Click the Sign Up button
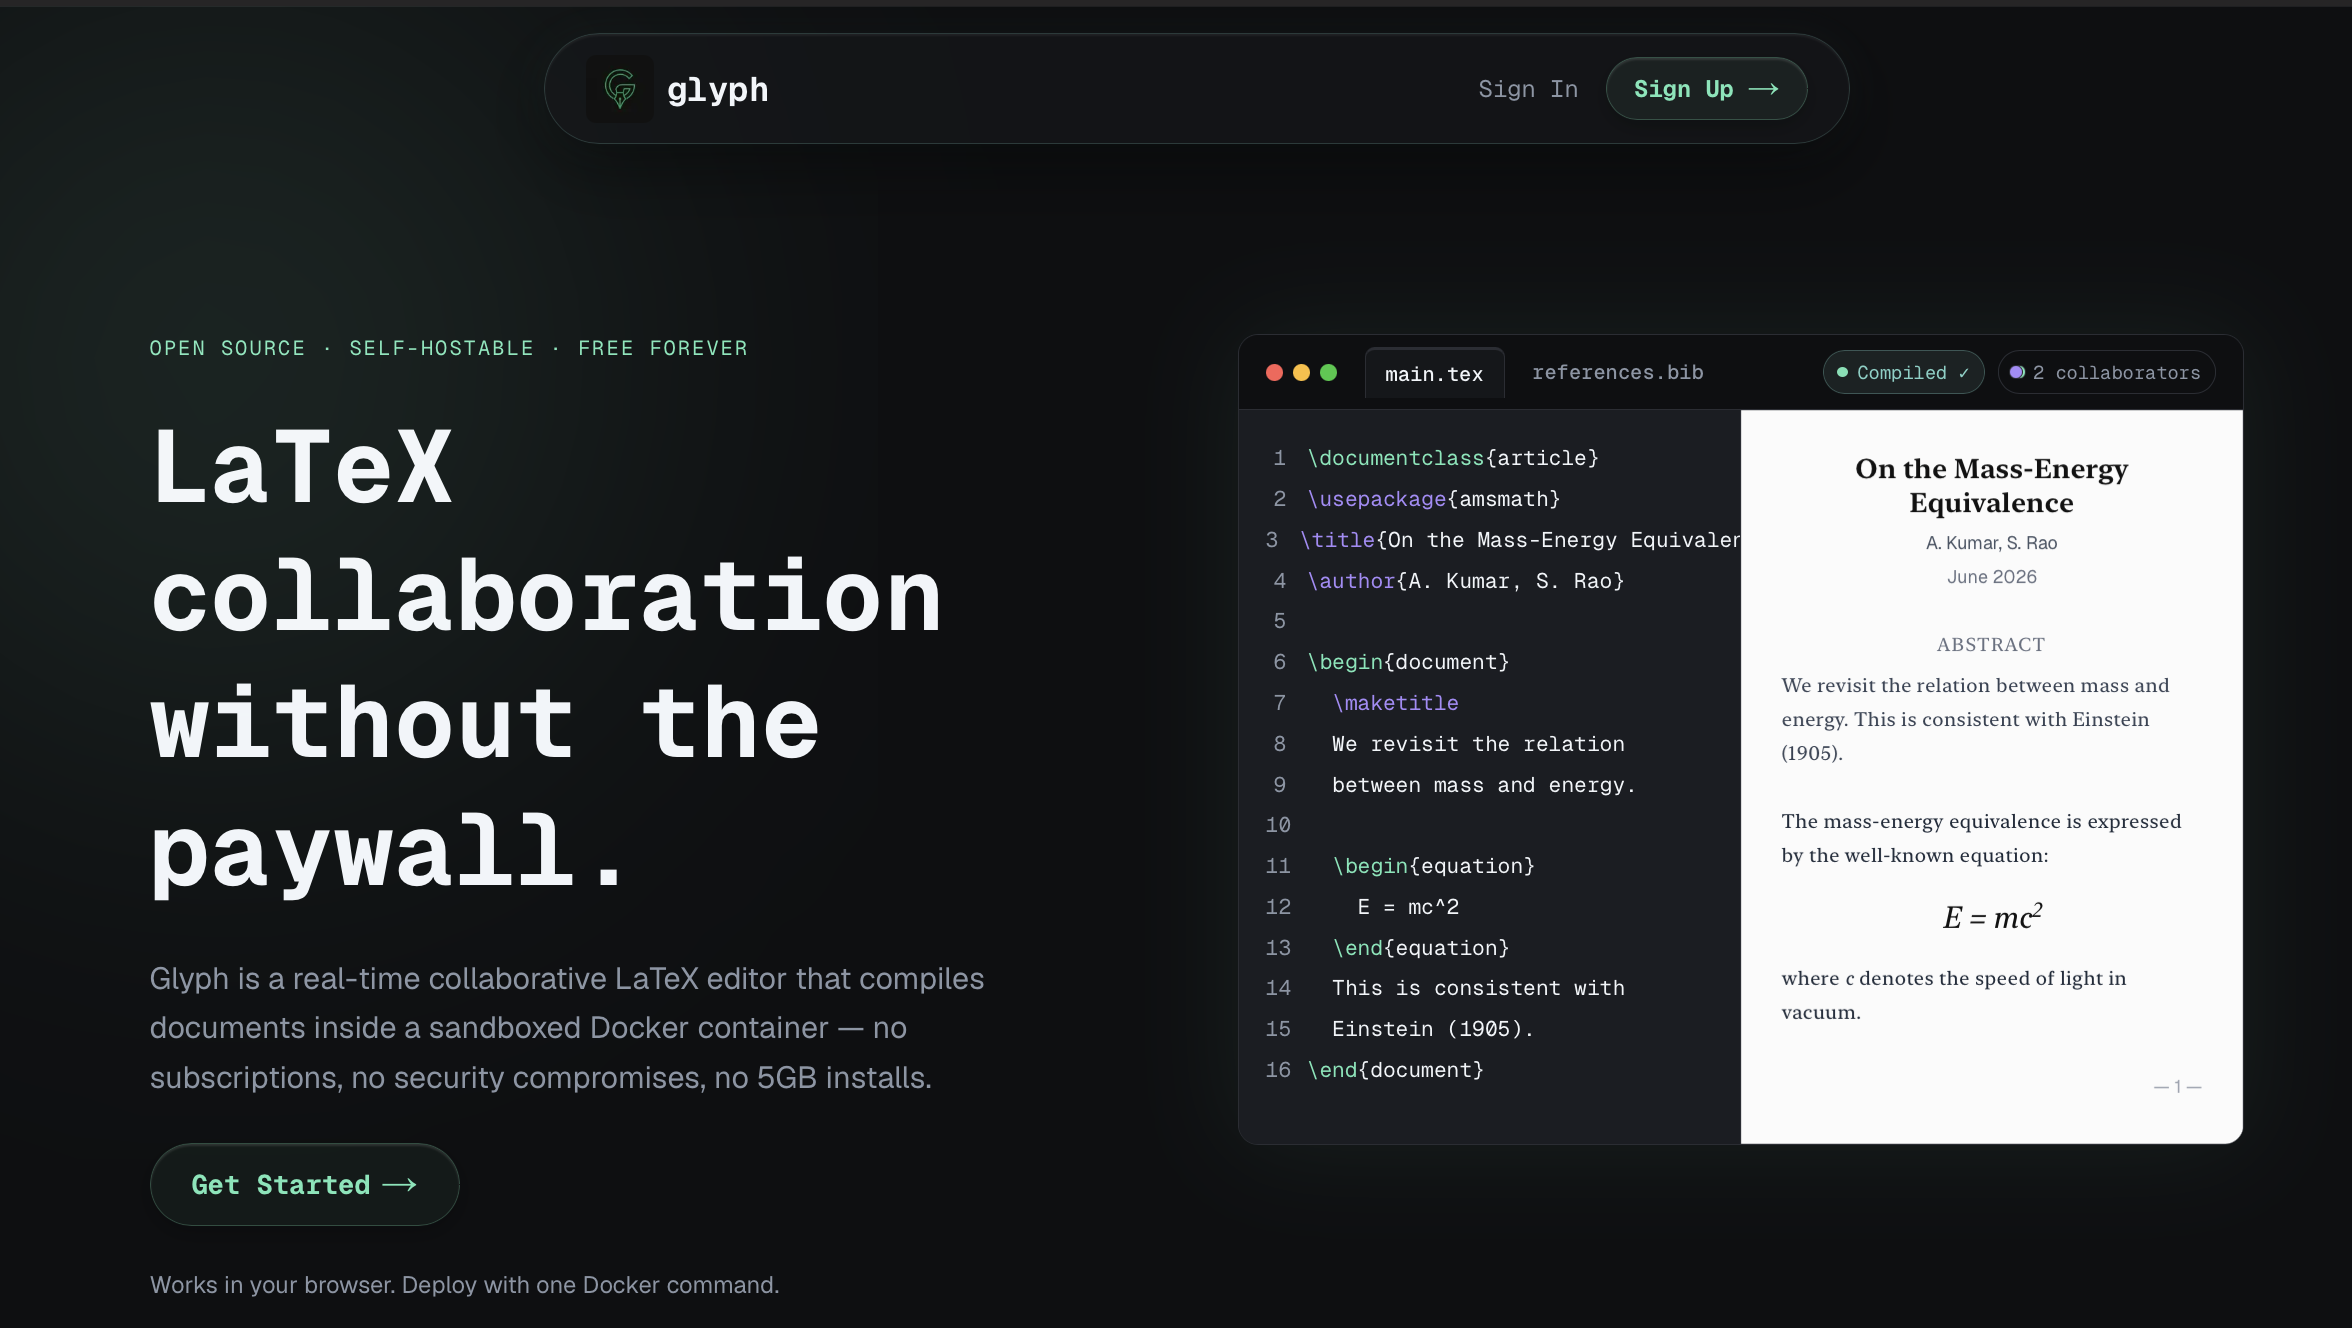The image size is (2352, 1328). click(x=1706, y=89)
